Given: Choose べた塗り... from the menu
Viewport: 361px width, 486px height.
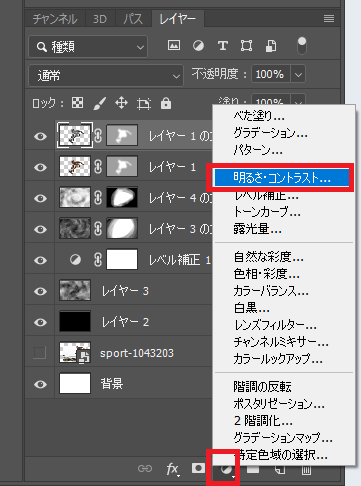Looking at the screenshot, I should pyautogui.click(x=259, y=116).
